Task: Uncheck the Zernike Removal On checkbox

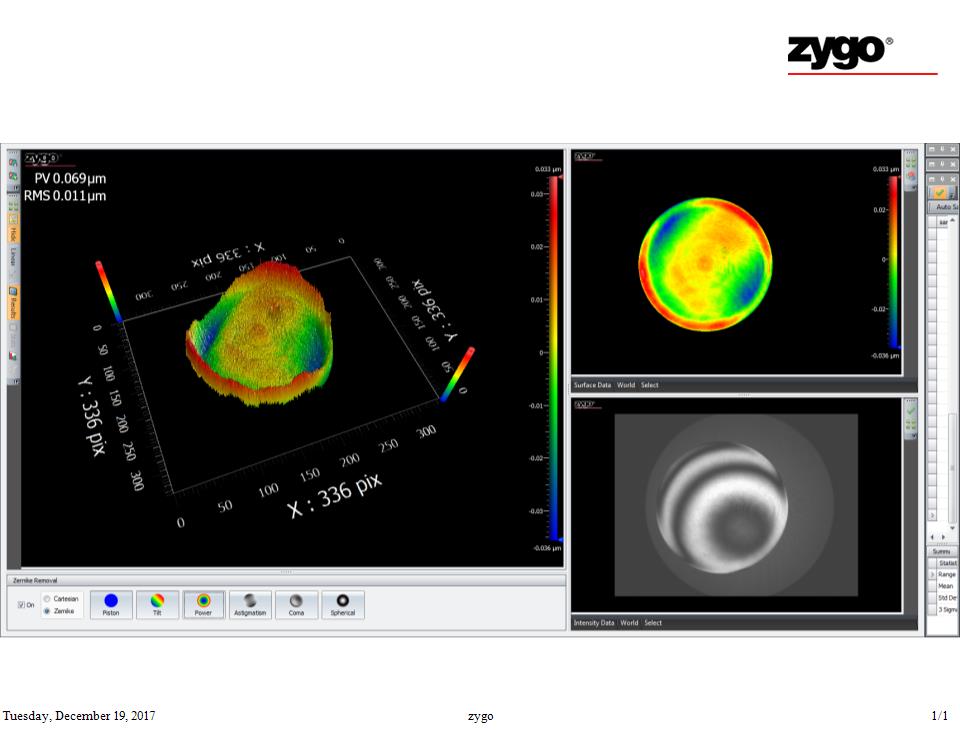Action: [22, 605]
